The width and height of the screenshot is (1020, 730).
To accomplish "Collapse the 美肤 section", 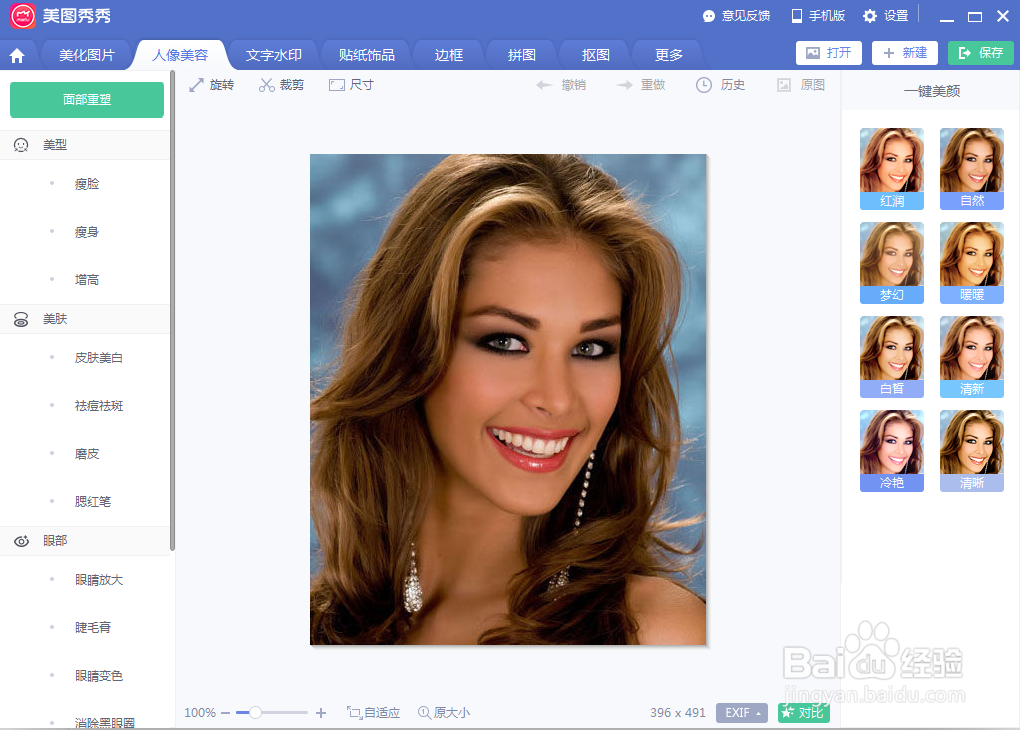I will click(x=85, y=319).
